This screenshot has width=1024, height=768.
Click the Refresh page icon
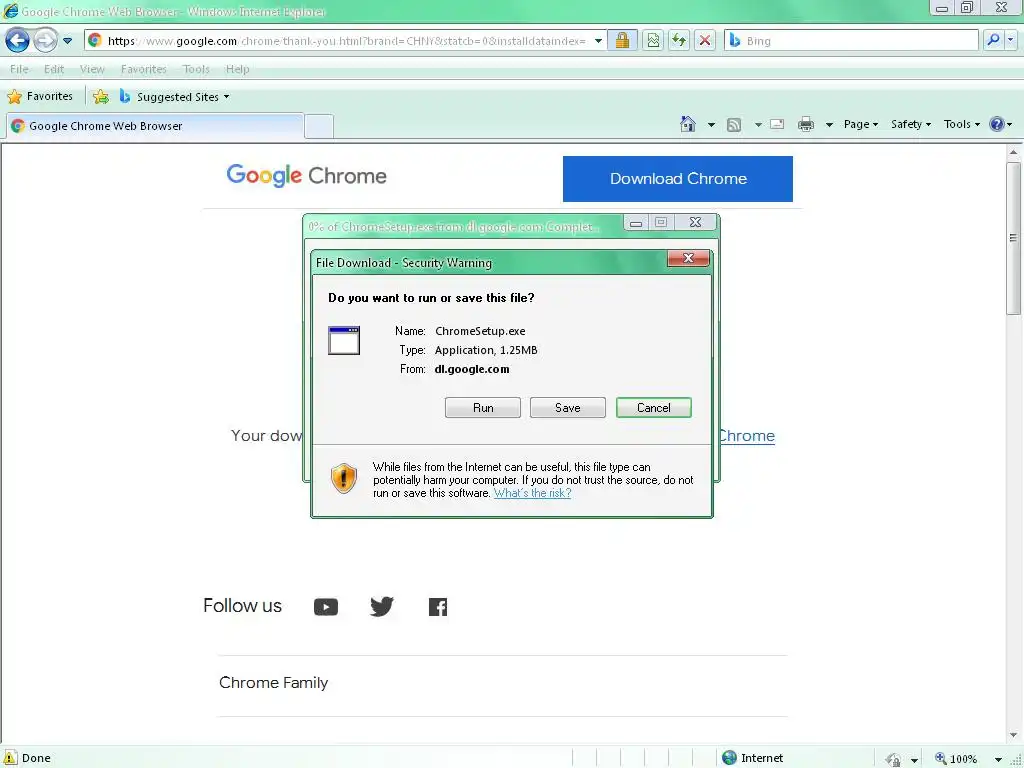pos(679,40)
